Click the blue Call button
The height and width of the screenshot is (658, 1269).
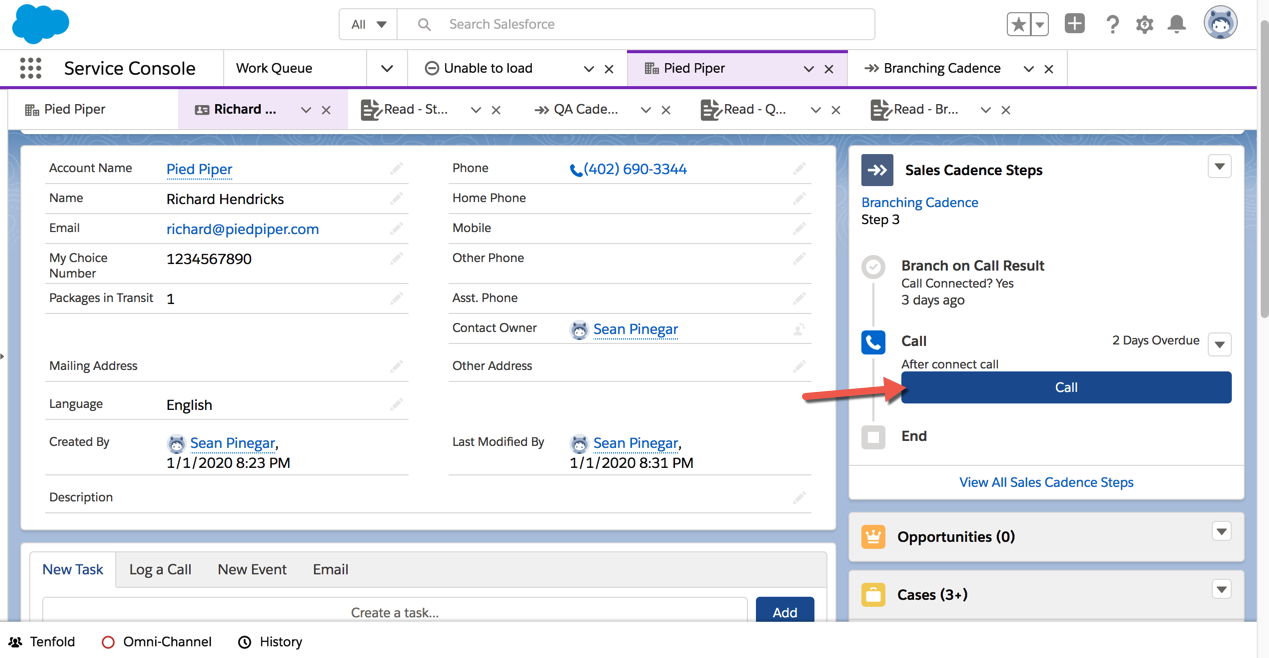click(x=1066, y=387)
